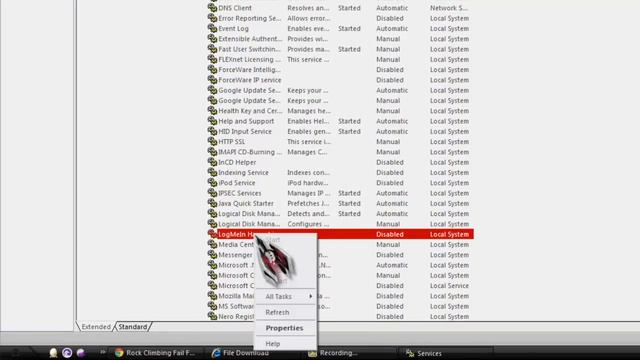Click 'Allows error...' description text

click(309, 18)
